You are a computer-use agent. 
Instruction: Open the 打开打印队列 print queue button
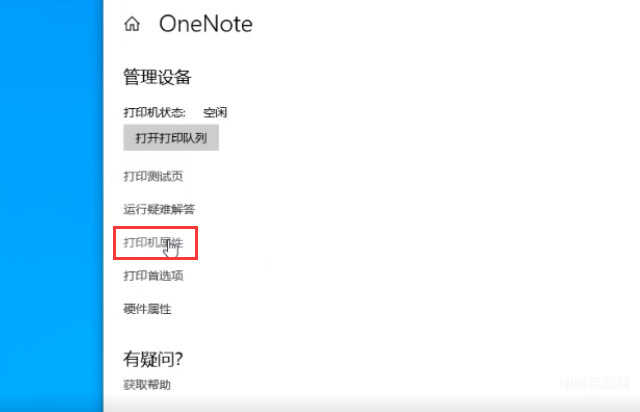pos(171,138)
